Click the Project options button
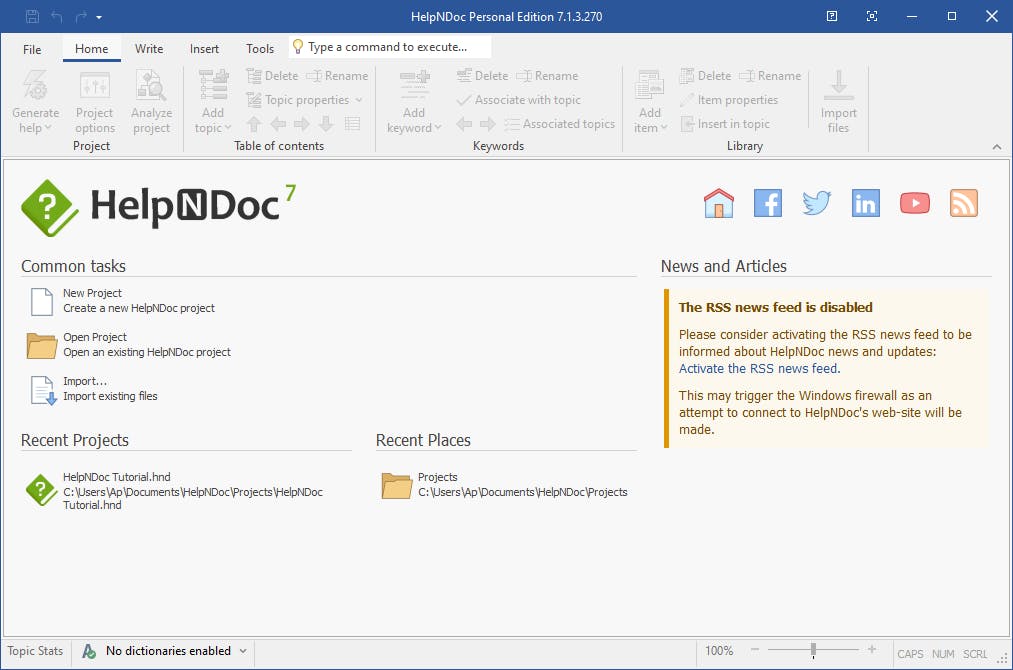Screen dimensions: 1013x670 (x=95, y=101)
